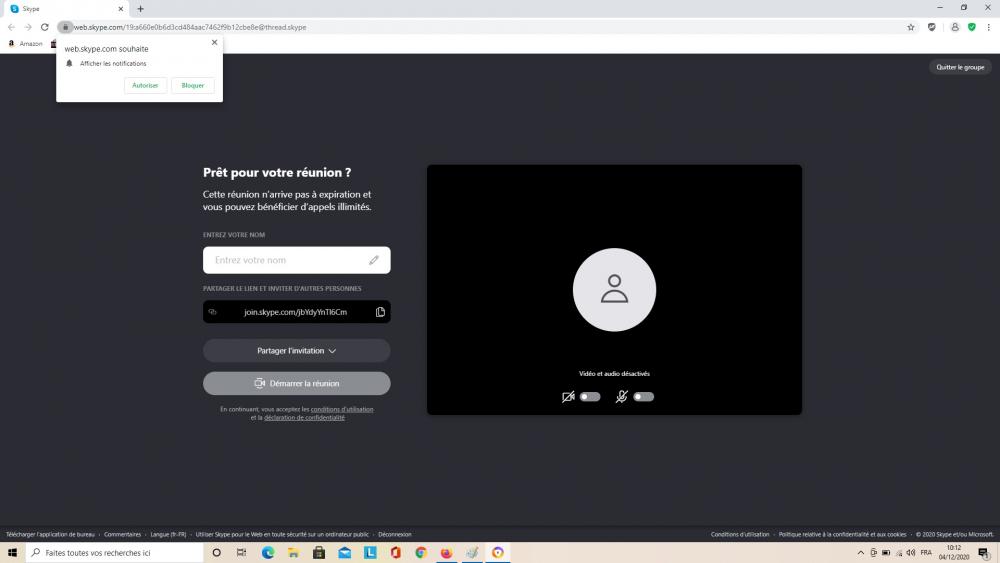1000x563 pixels.
Task: Click the browser address bar URL
Action: 190,27
